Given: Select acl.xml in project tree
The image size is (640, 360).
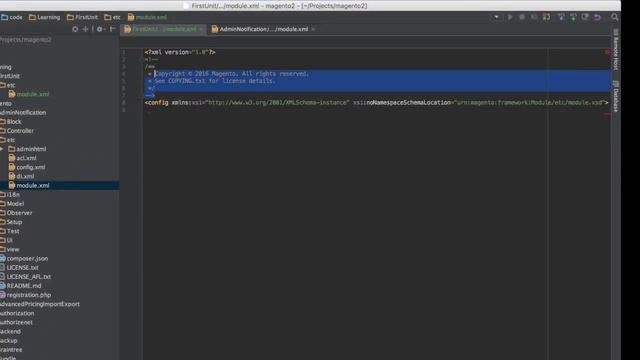Looking at the screenshot, I should pyautogui.click(x=22, y=158).
